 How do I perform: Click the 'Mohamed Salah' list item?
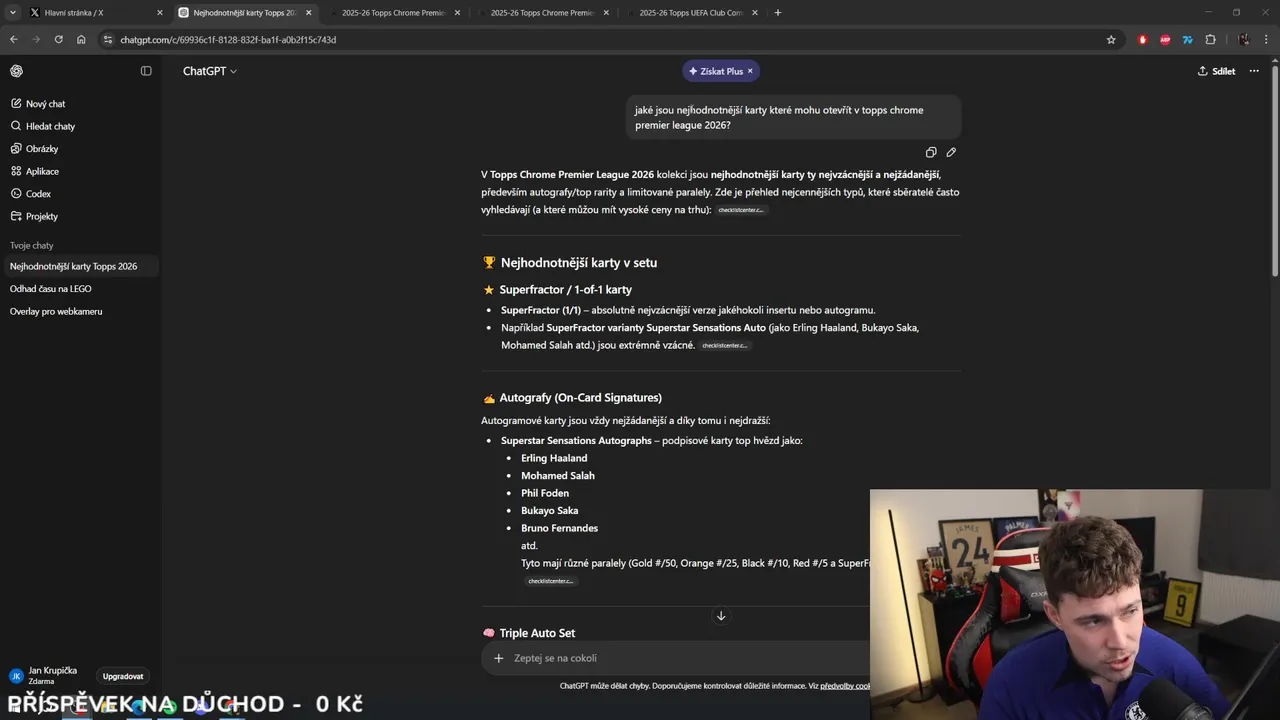point(558,476)
